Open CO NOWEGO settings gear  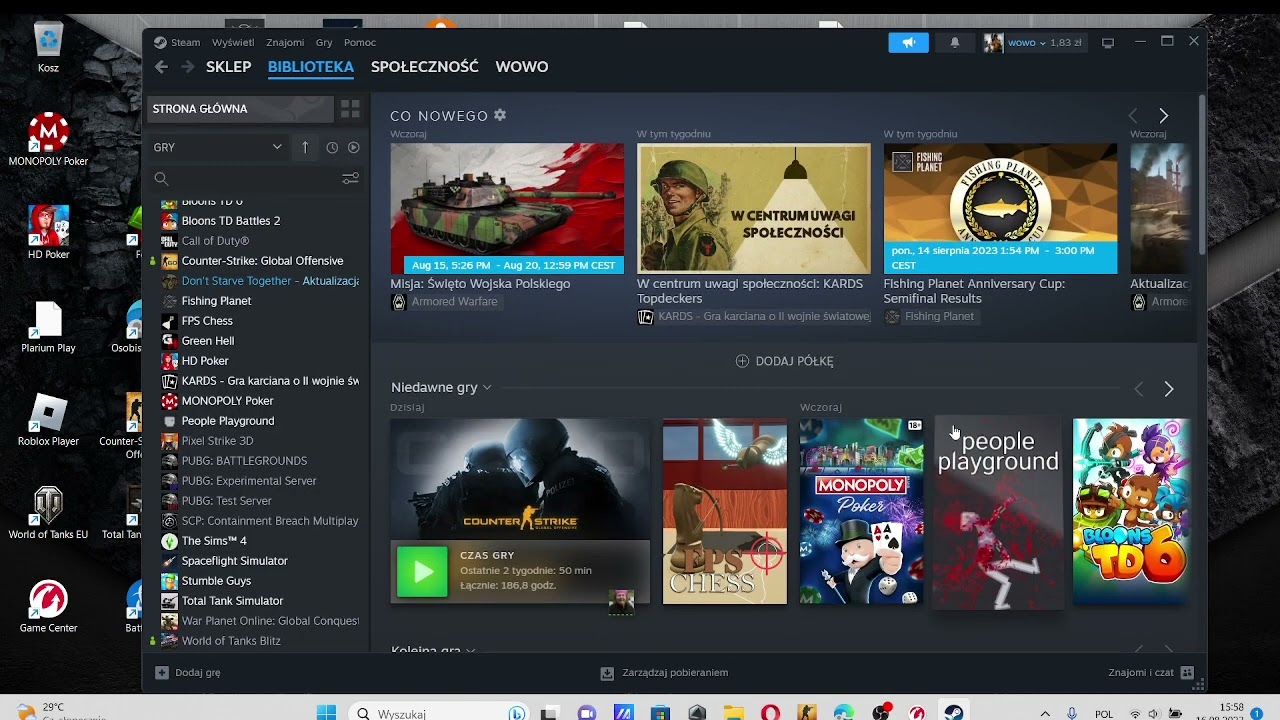(500, 115)
